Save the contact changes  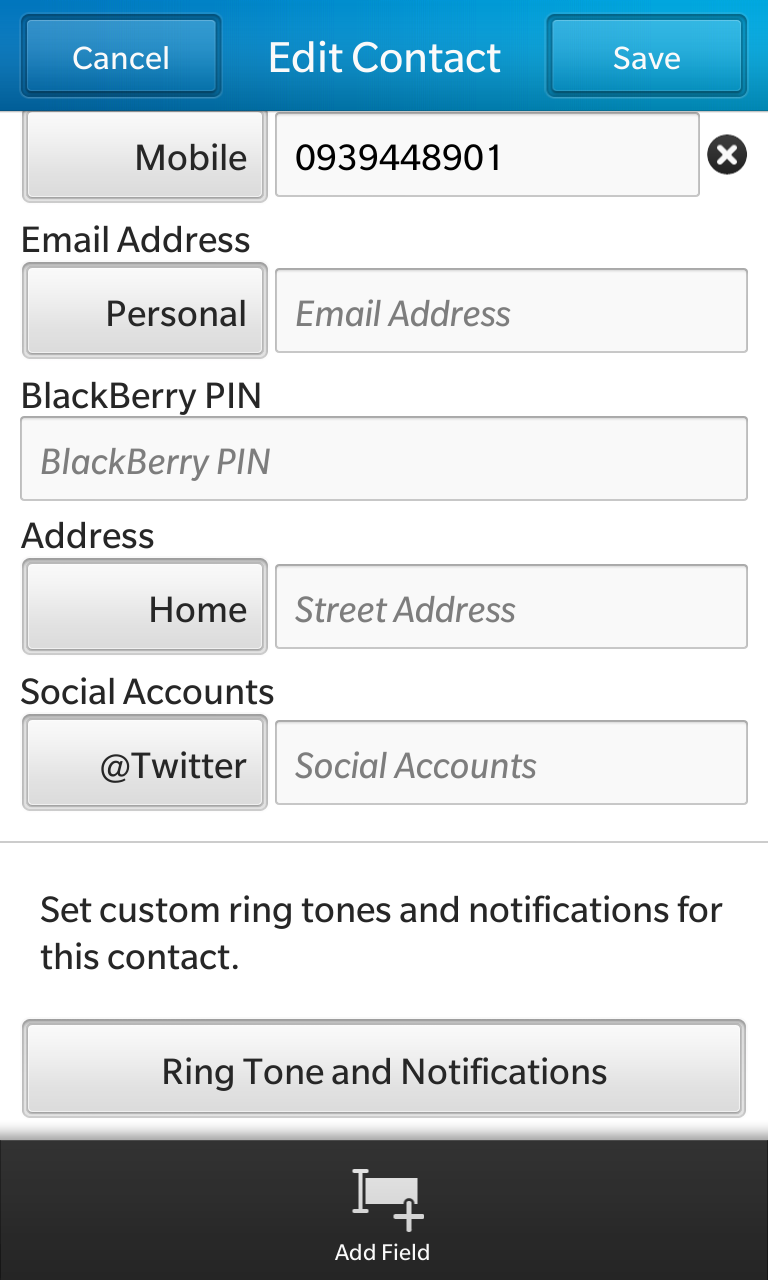click(646, 57)
